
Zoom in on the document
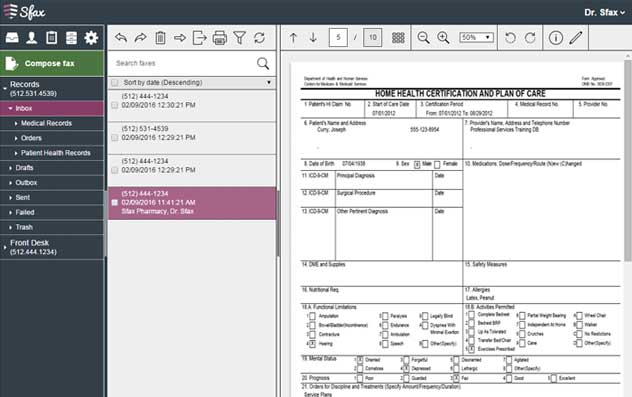[443, 37]
